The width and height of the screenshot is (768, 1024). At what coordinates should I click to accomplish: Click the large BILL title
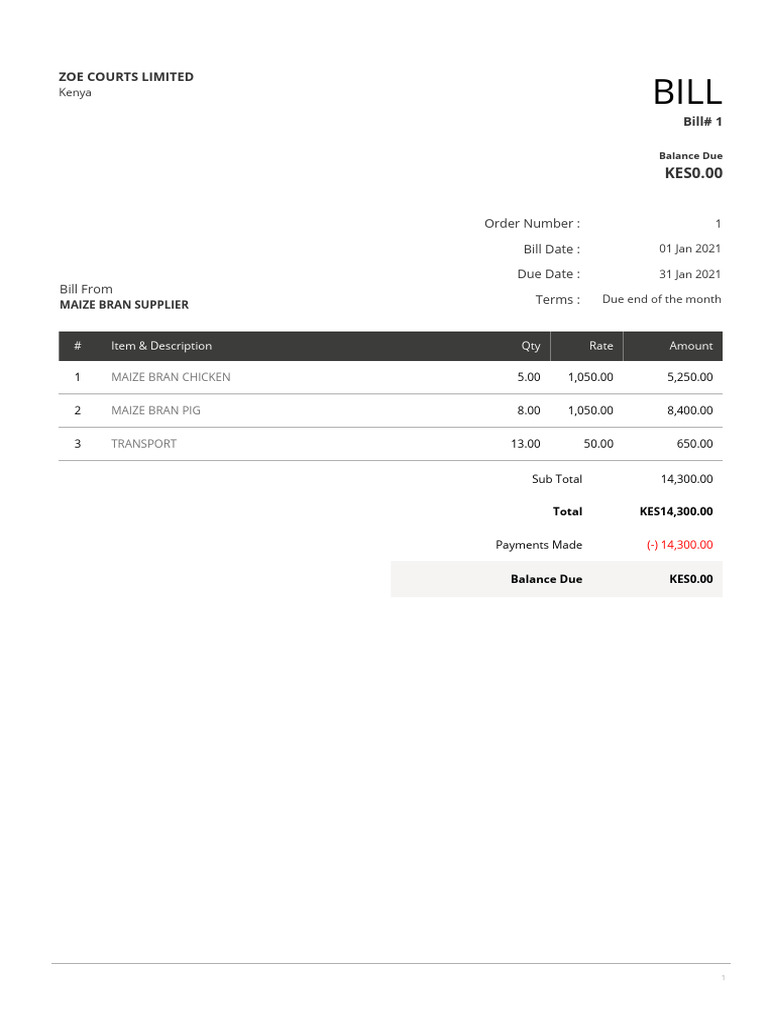(x=687, y=92)
